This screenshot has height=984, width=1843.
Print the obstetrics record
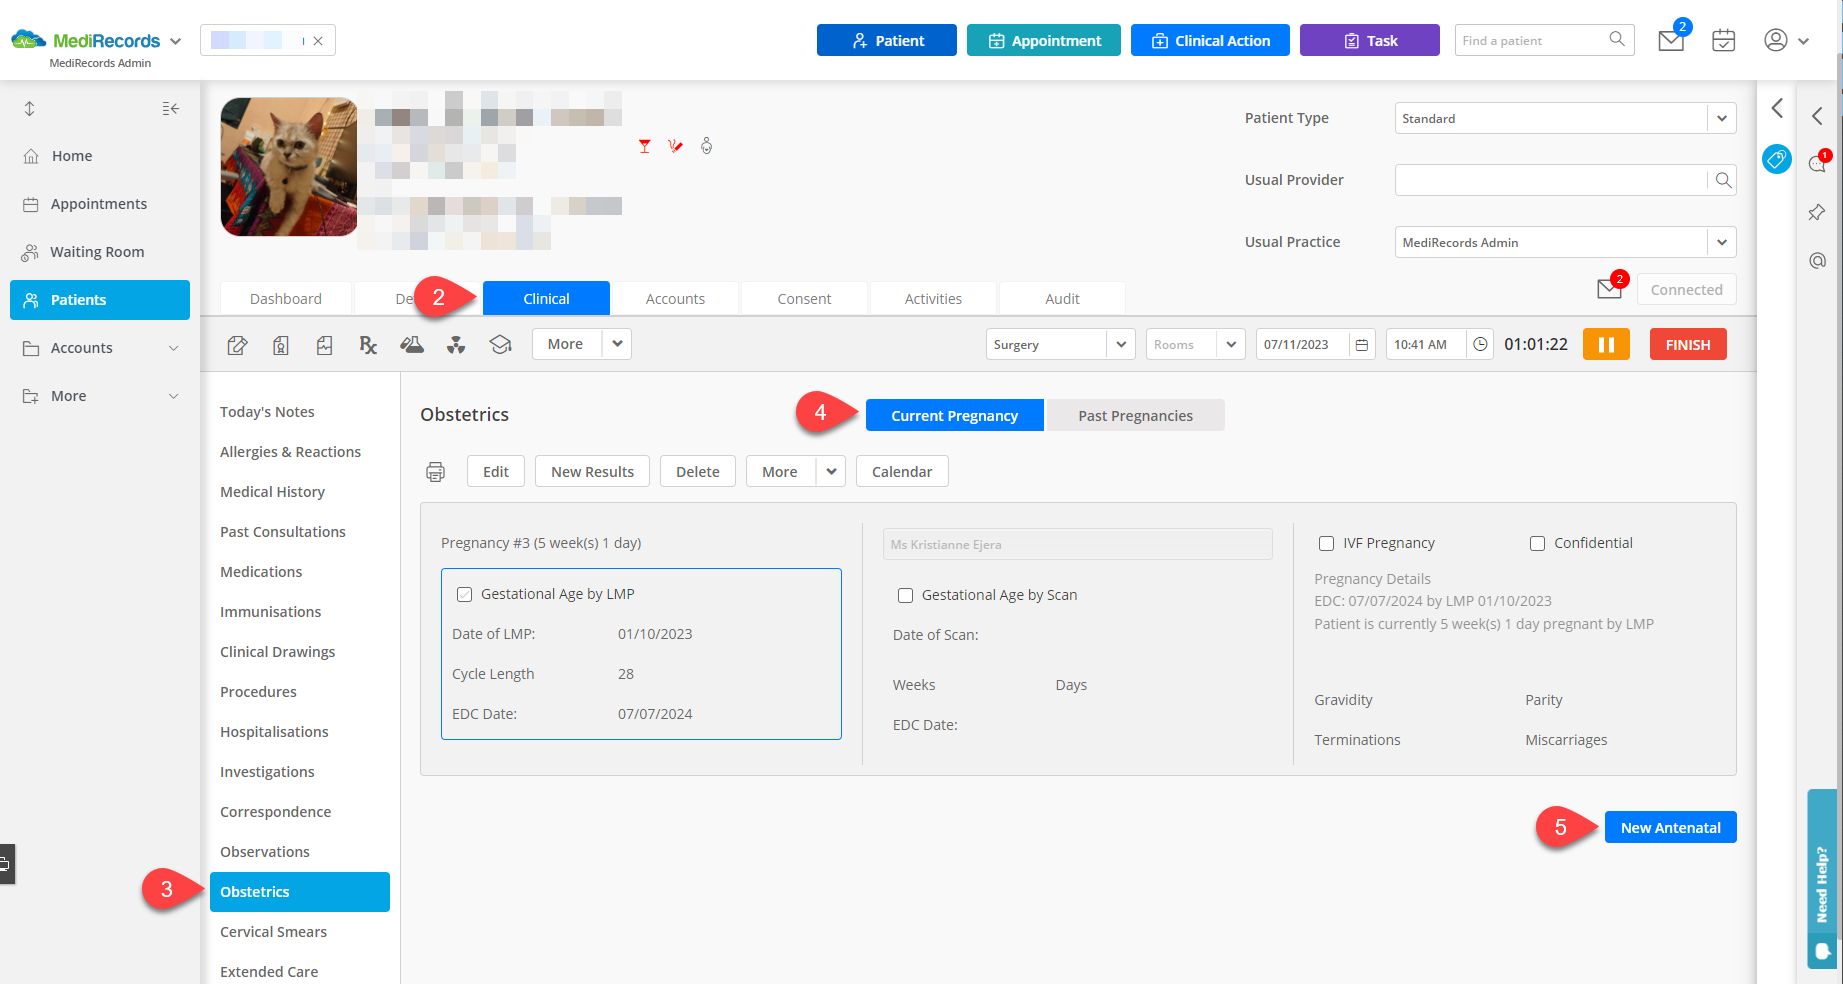pyautogui.click(x=435, y=472)
